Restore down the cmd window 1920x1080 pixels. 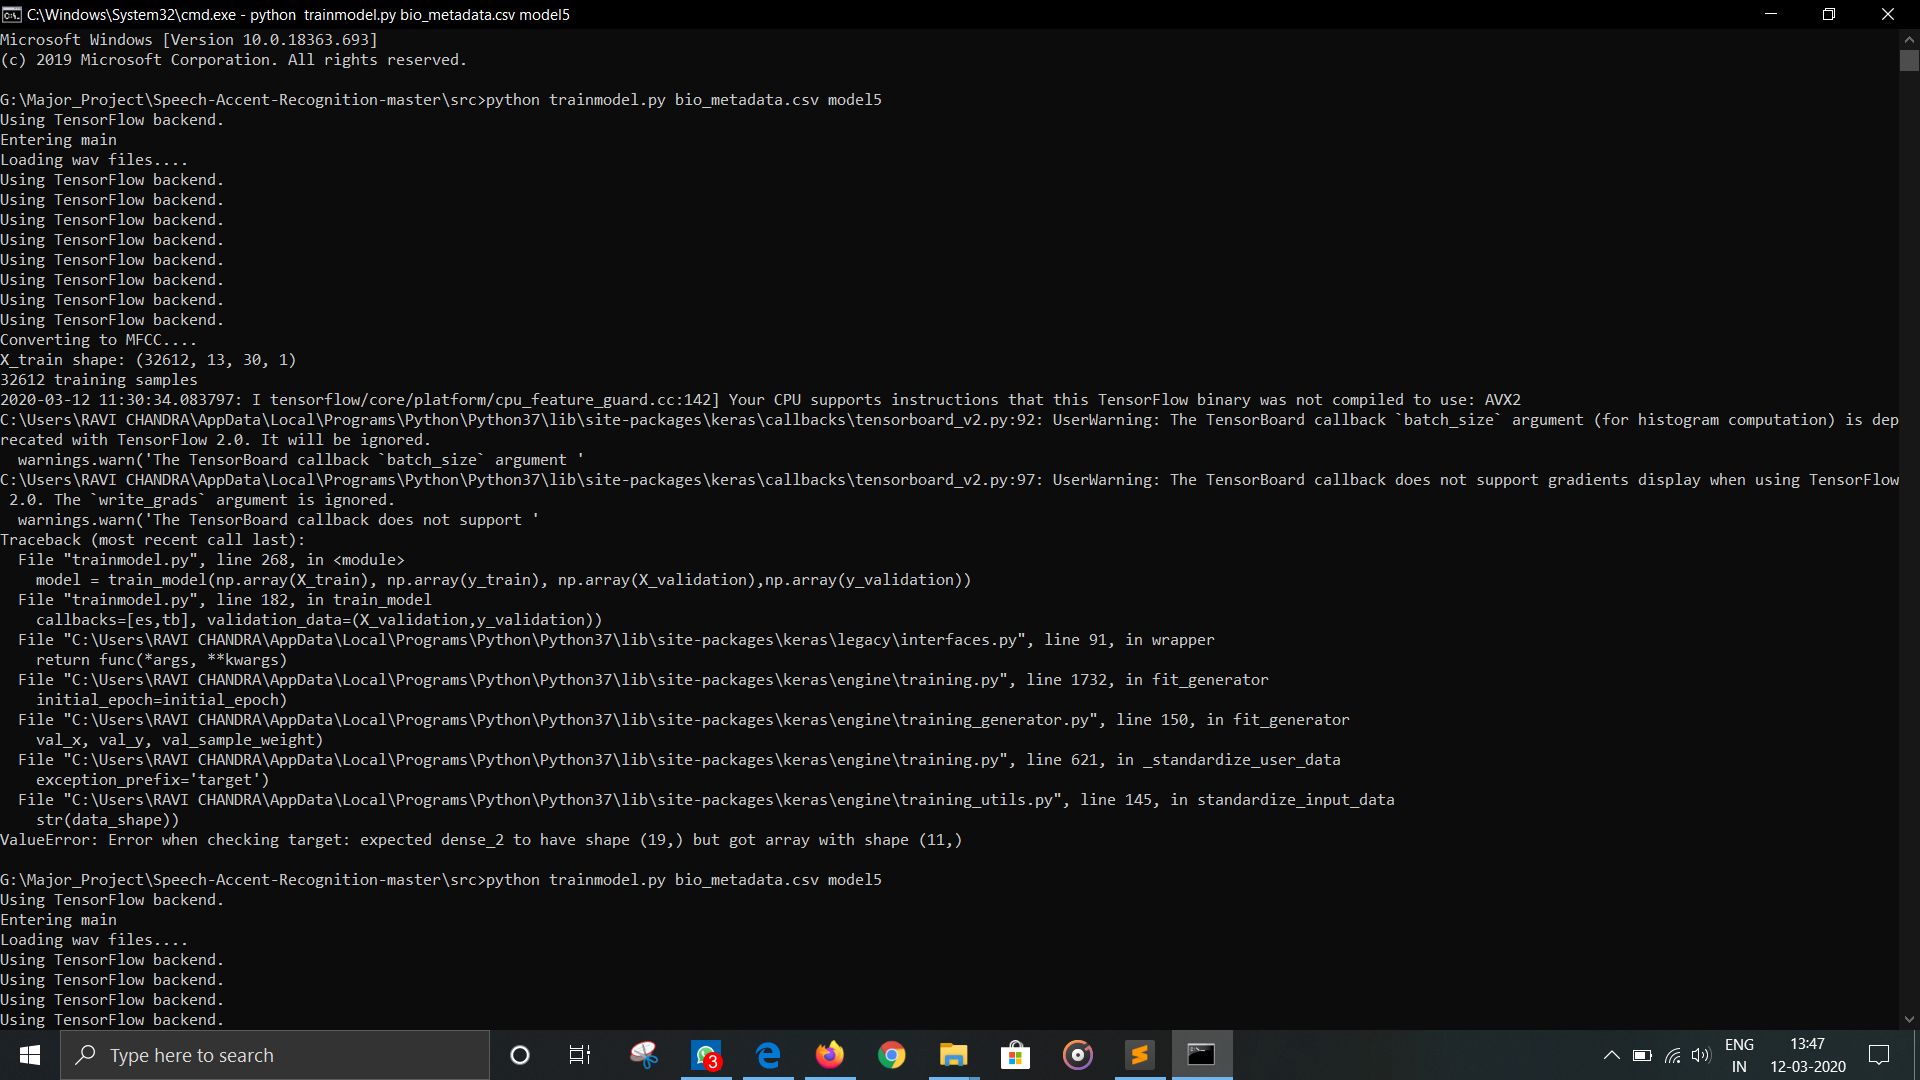tap(1829, 14)
